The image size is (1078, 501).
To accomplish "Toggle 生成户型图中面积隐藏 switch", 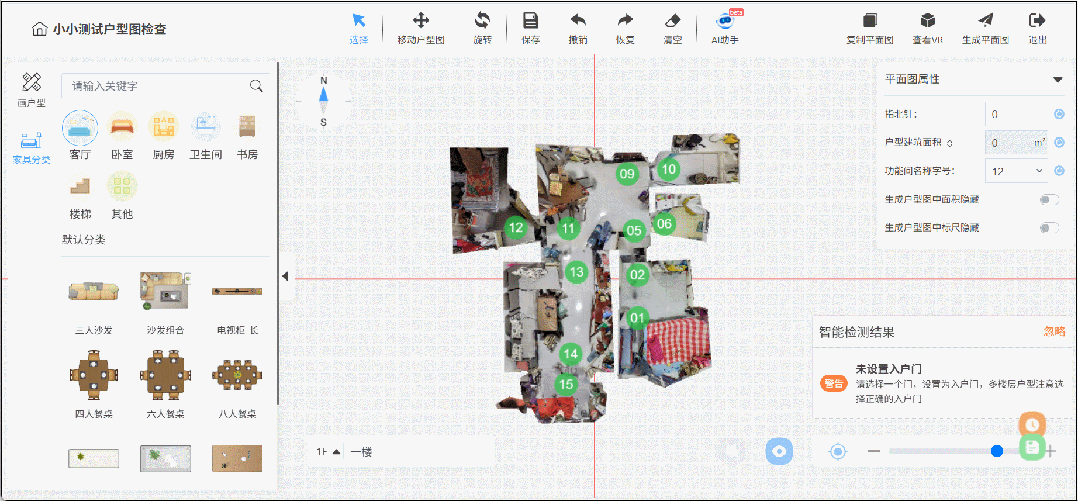I will click(x=1049, y=200).
